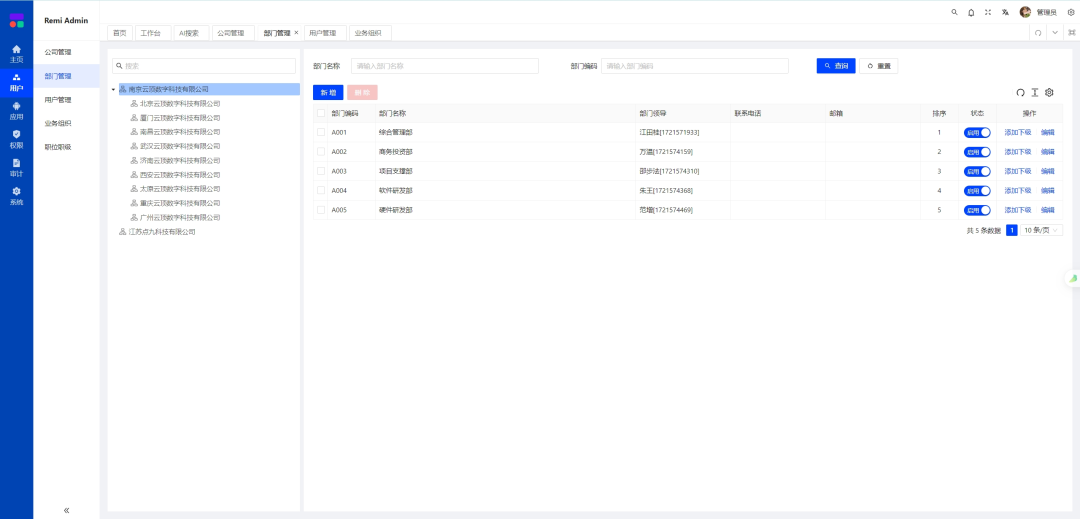The width and height of the screenshot is (1080, 519).
Task: Open the 10 条/页 page size dropdown
Action: (1042, 230)
